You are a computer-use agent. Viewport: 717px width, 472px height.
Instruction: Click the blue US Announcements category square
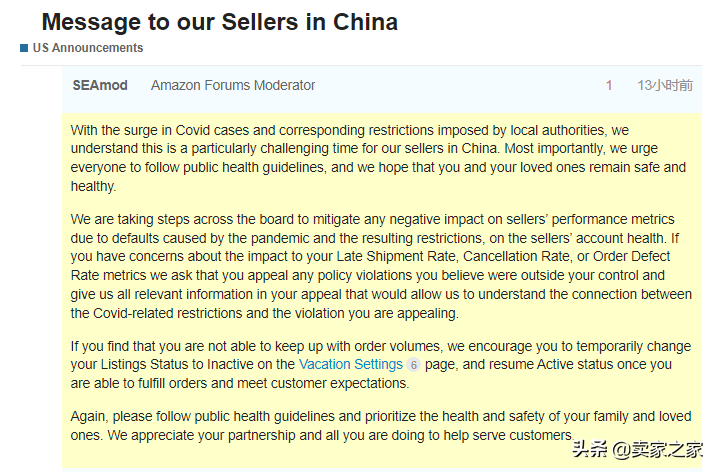point(24,48)
